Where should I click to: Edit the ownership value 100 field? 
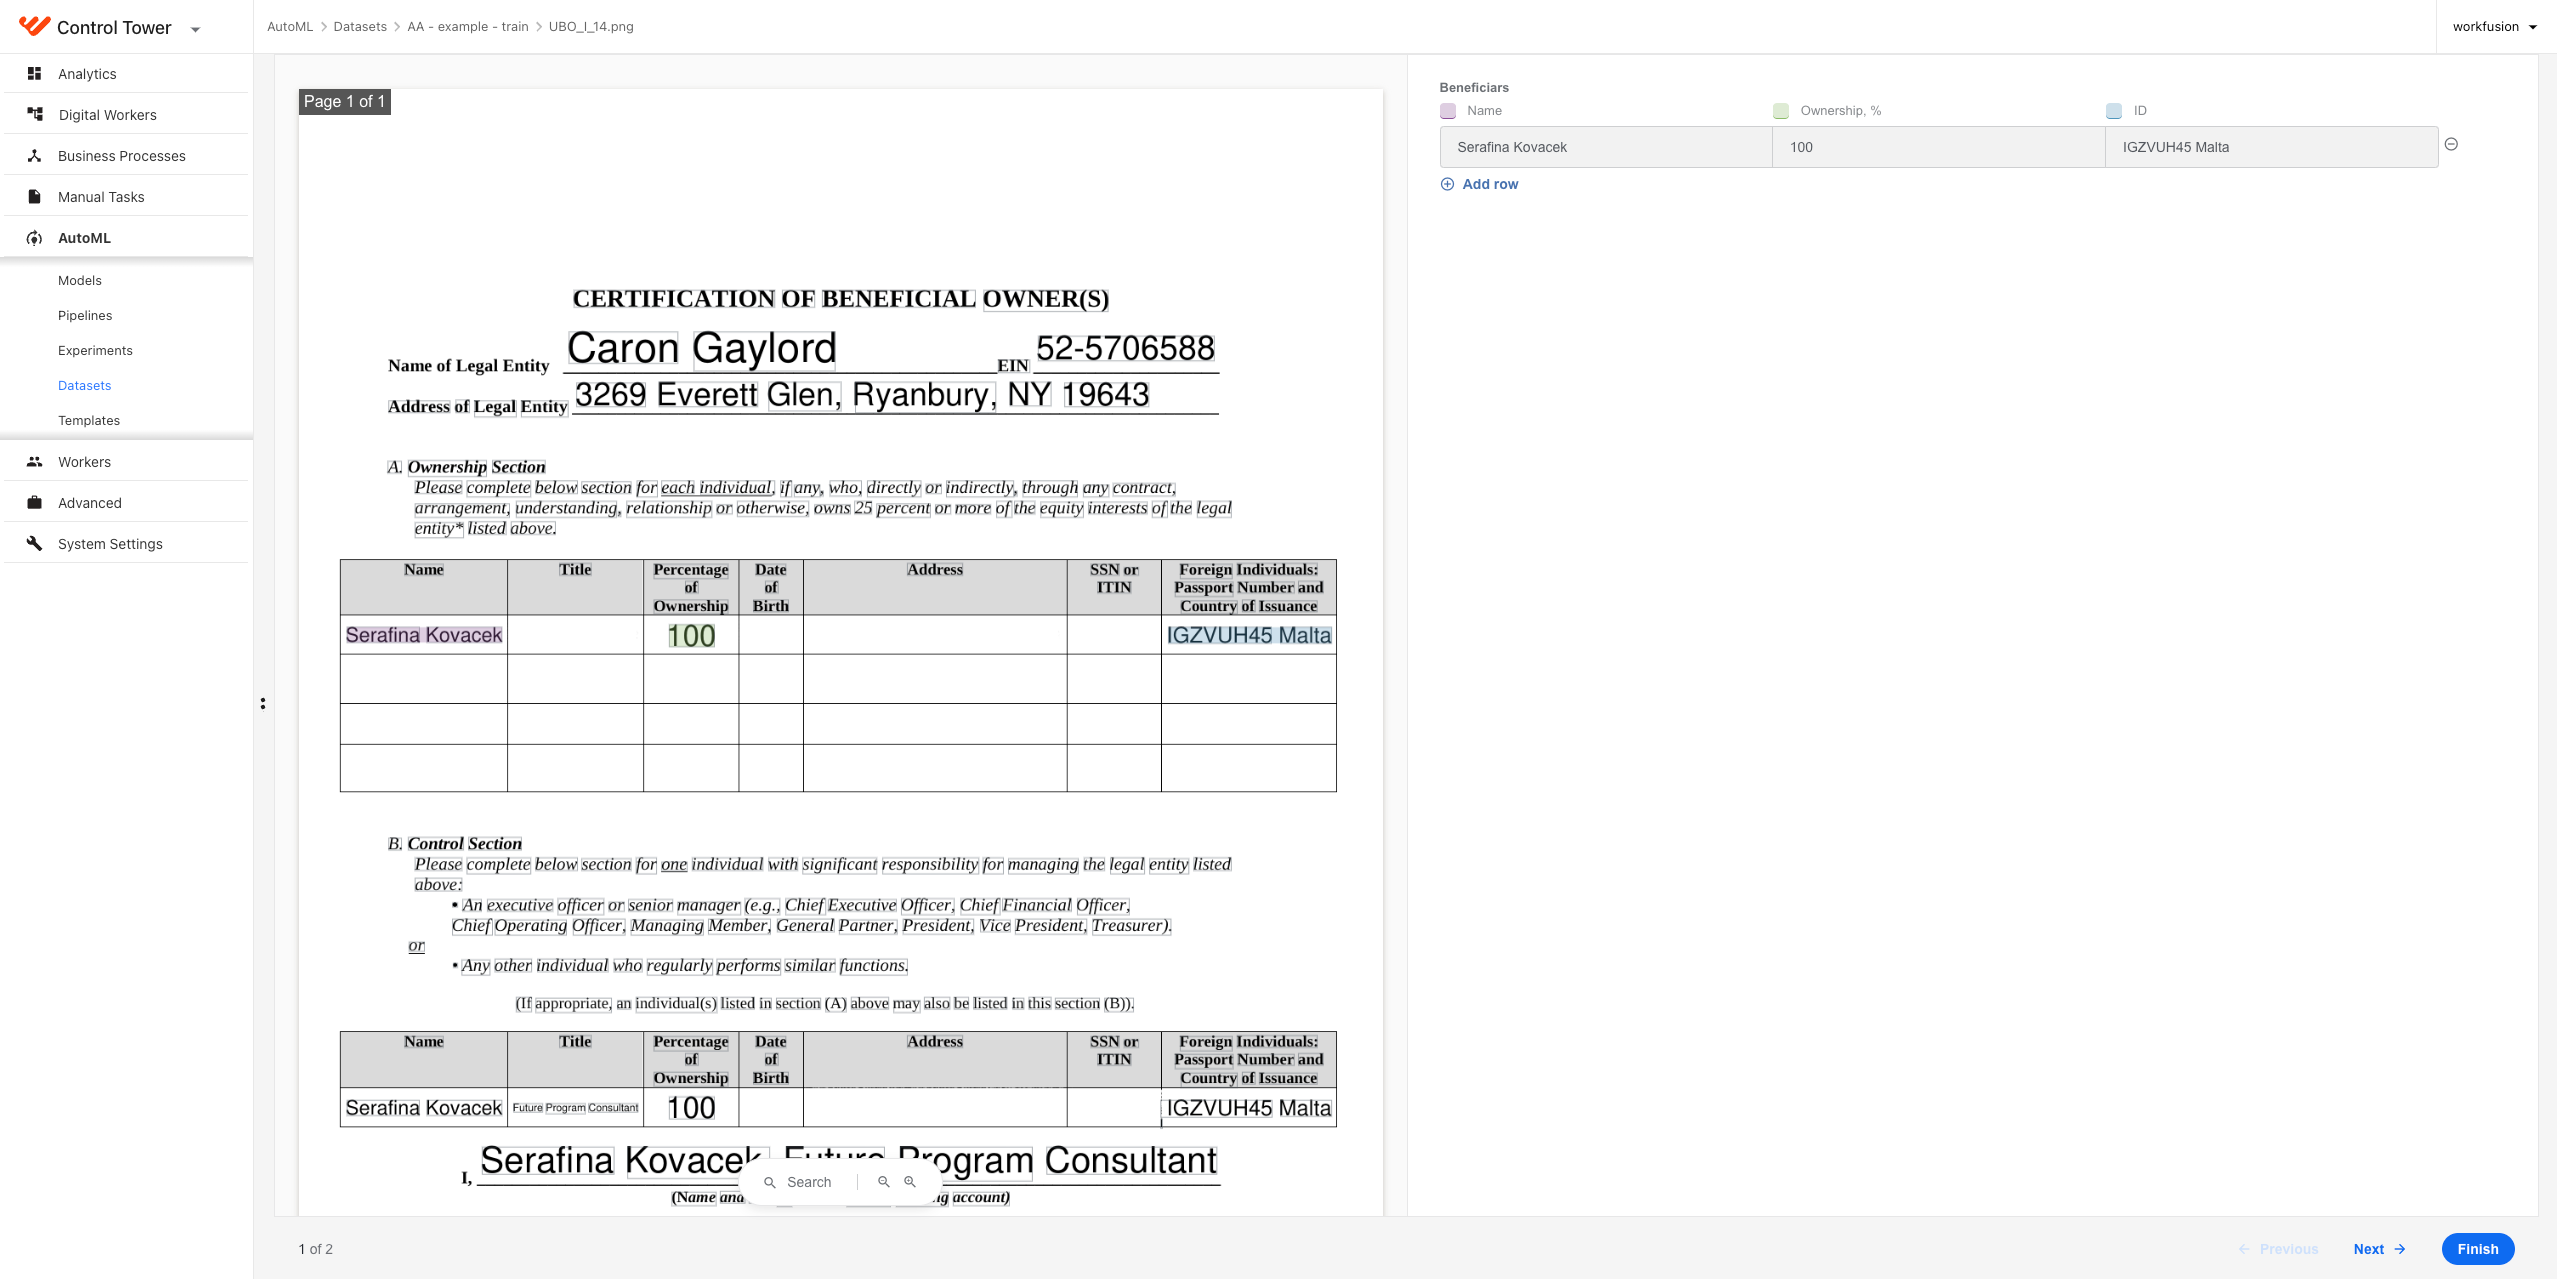pyautogui.click(x=1939, y=147)
